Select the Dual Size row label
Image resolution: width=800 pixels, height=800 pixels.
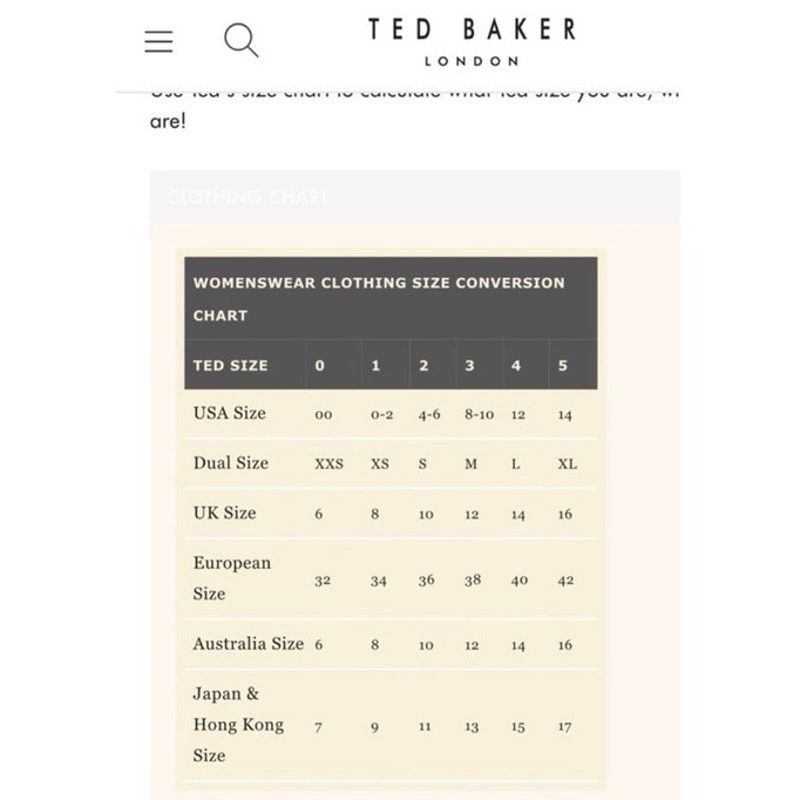pyautogui.click(x=231, y=463)
